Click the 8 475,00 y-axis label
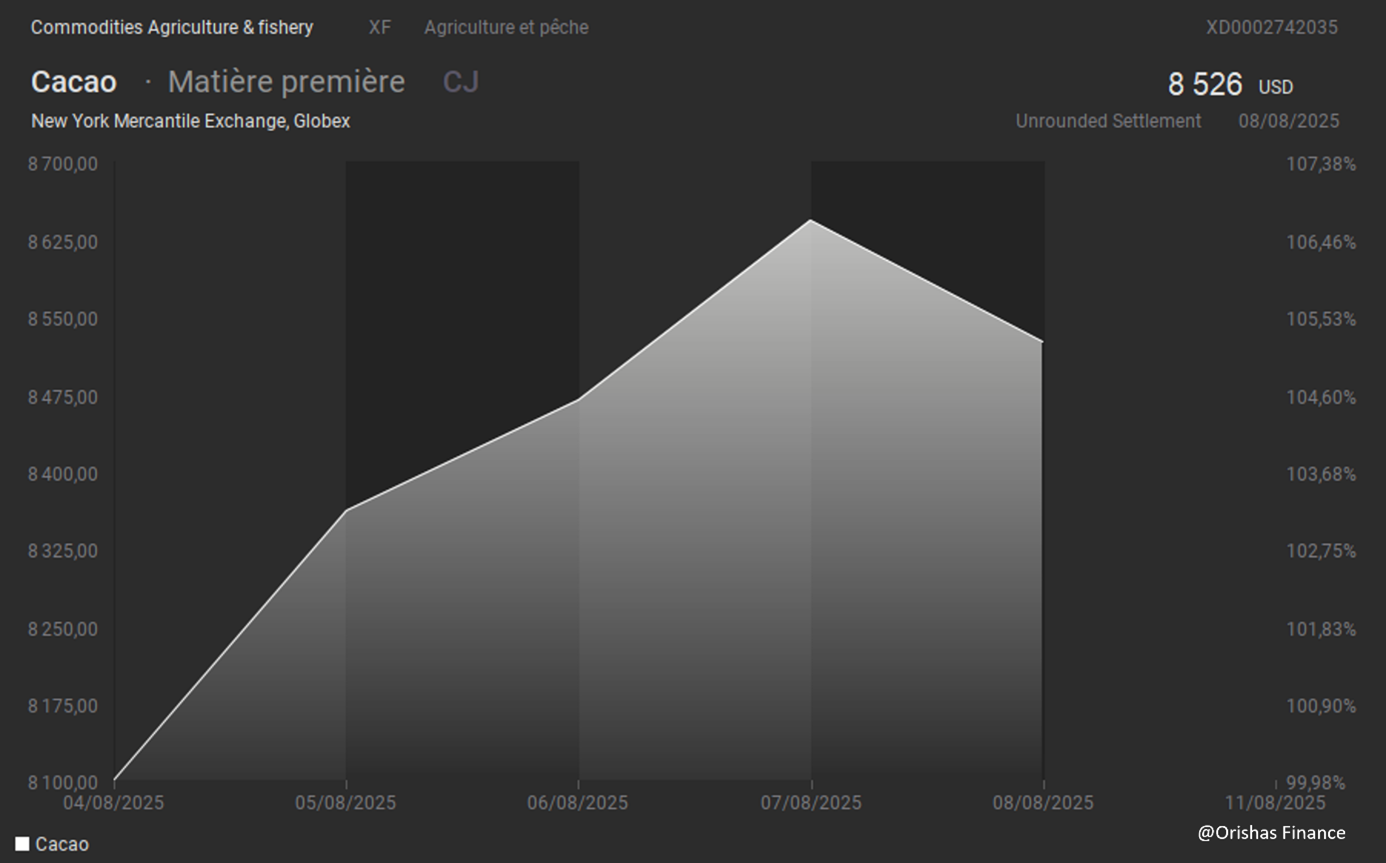This screenshot has height=863, width=1386. click(63, 397)
